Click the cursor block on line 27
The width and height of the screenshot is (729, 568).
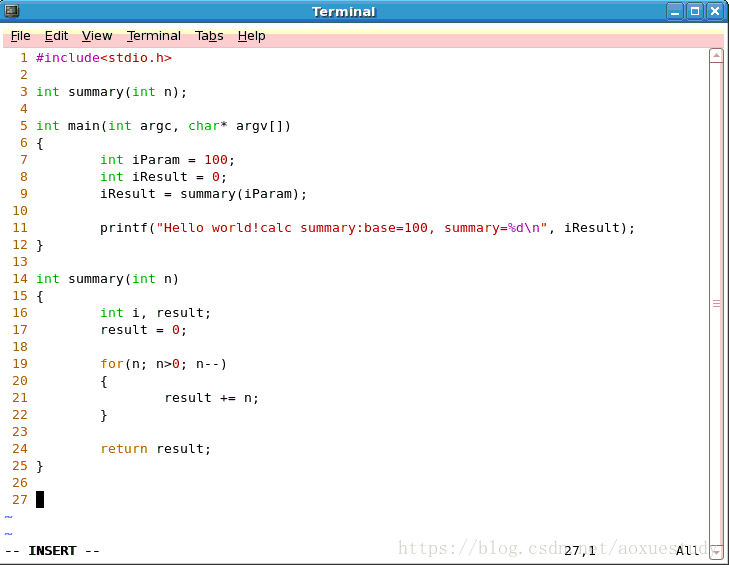(x=40, y=499)
